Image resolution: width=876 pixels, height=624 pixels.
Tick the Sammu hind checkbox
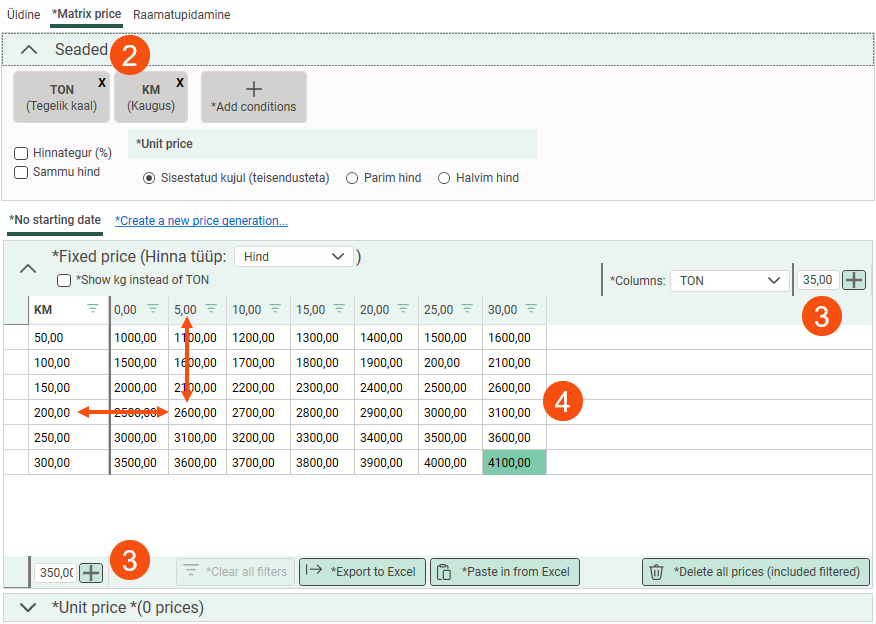click(21, 172)
